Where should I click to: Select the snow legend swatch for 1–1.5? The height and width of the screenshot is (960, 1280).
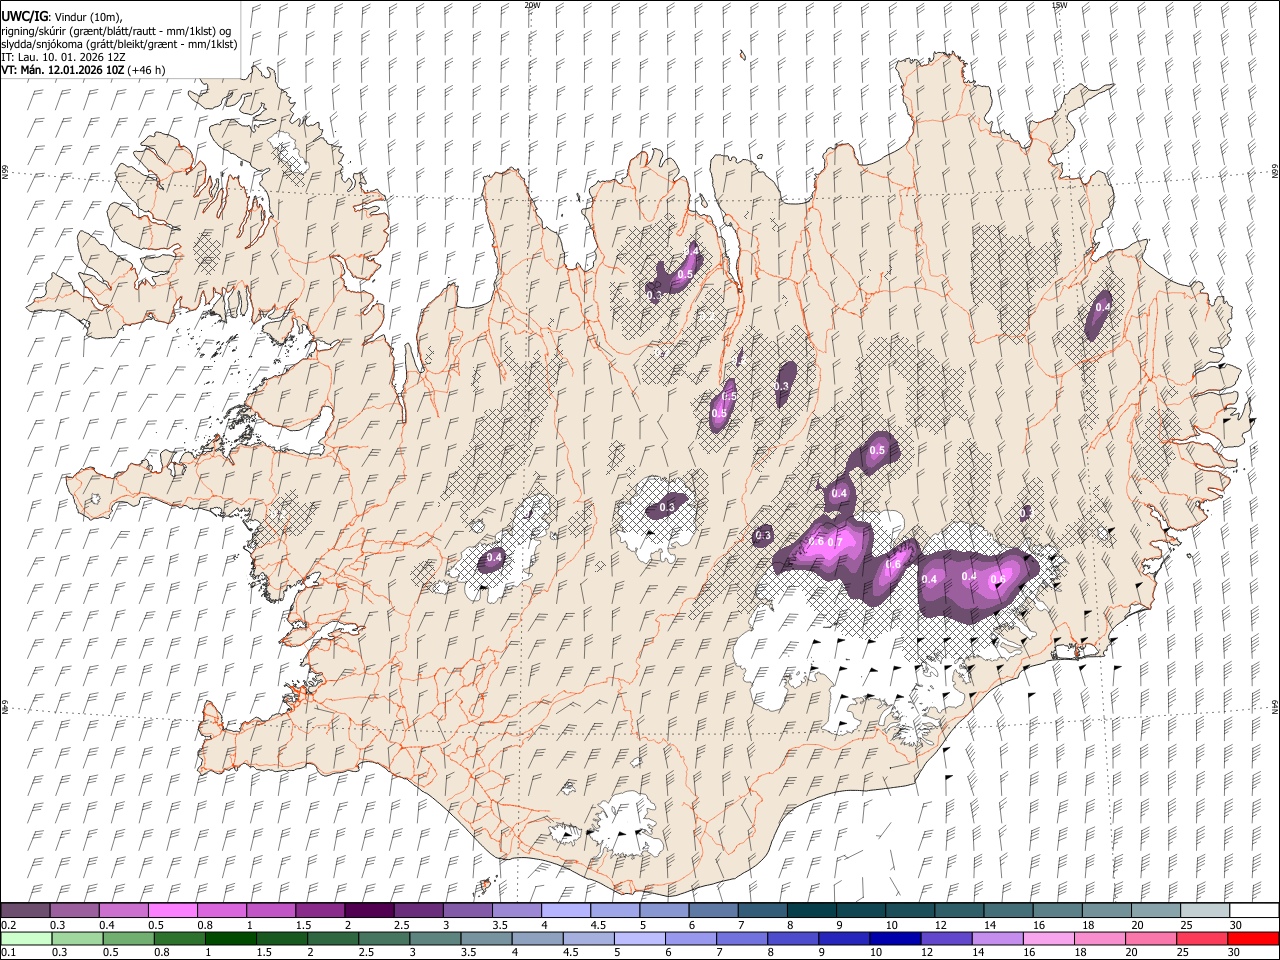271,911
